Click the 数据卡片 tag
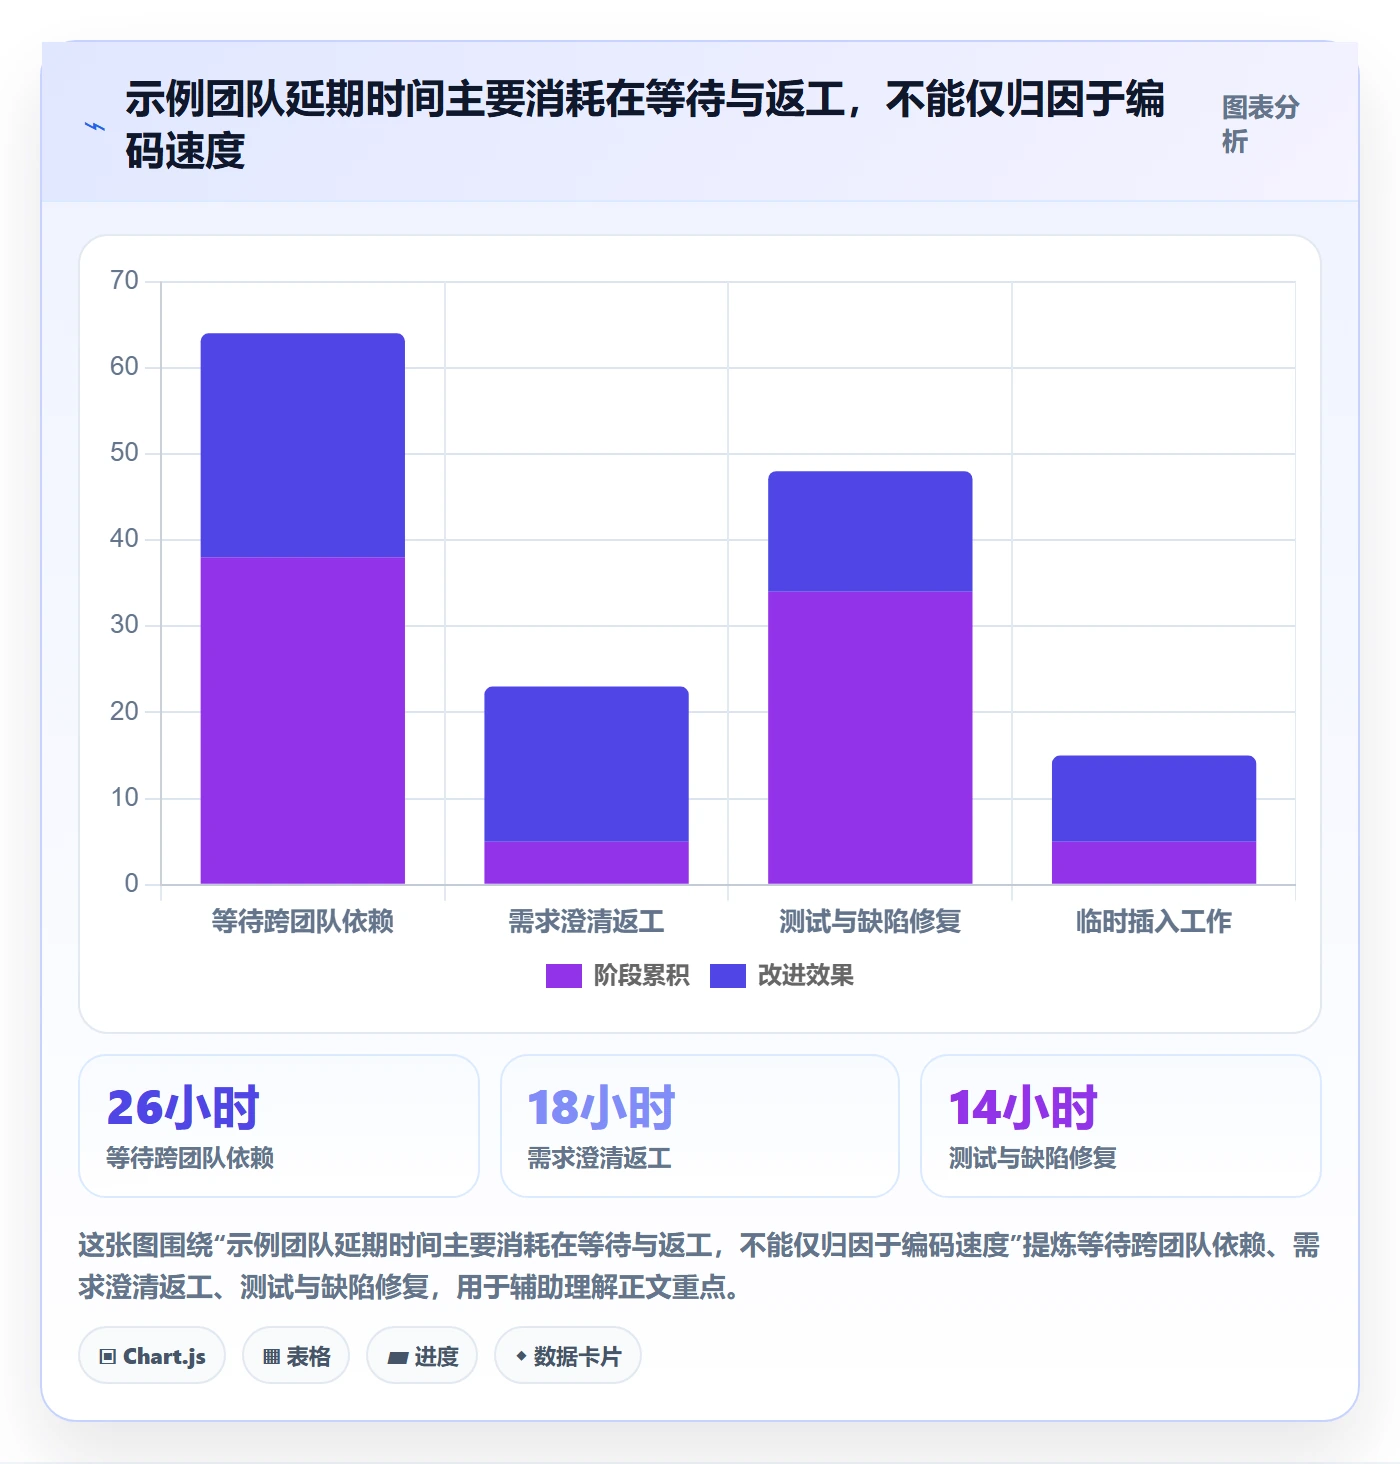Viewport: 1400px width, 1464px height. coord(568,1356)
